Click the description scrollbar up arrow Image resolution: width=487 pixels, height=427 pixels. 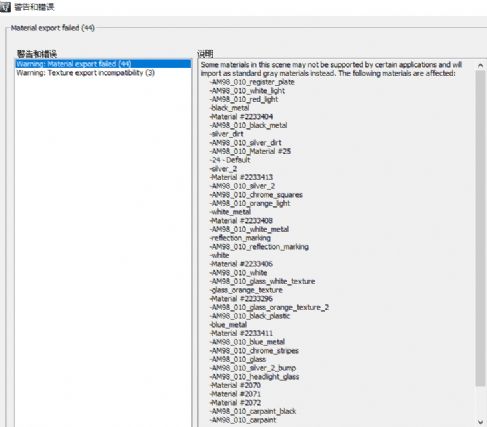pos(480,65)
